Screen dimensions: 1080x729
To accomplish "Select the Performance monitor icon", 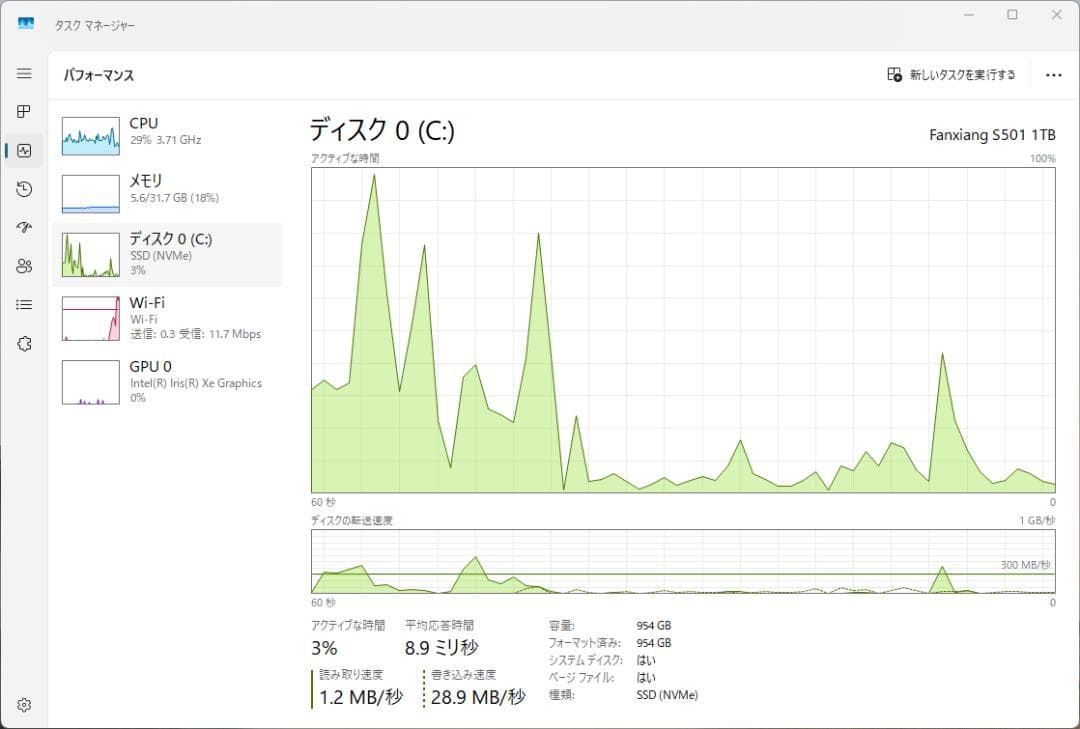I will coord(24,150).
